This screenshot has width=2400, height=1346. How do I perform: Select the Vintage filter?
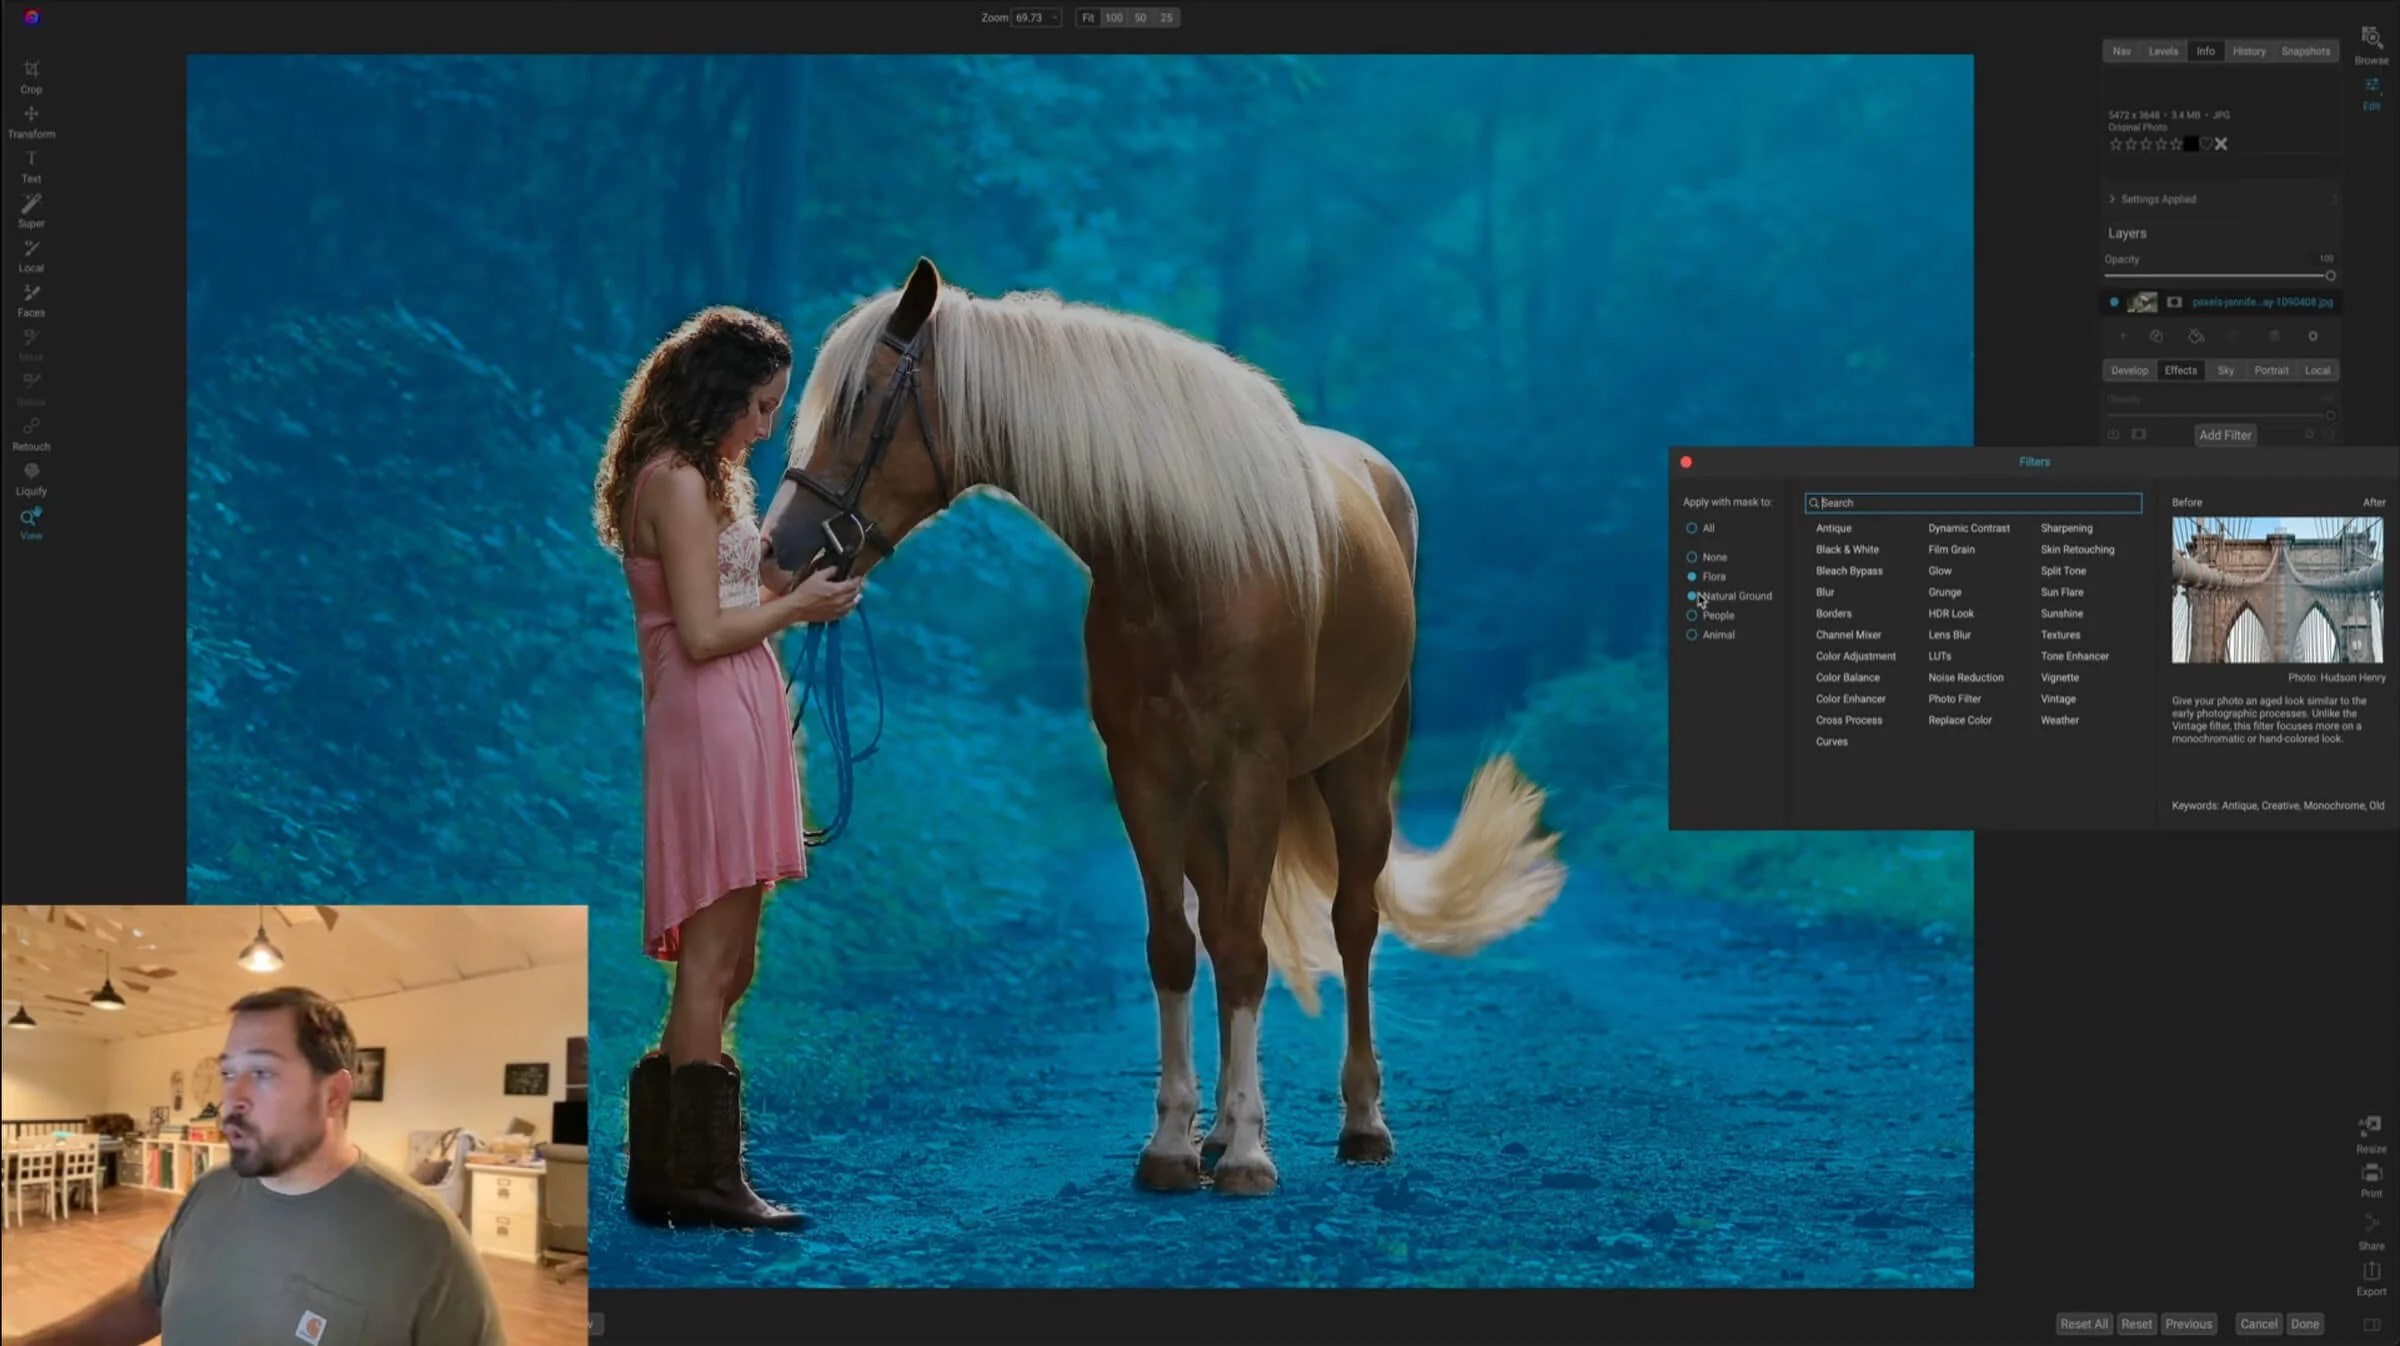pyautogui.click(x=2057, y=698)
